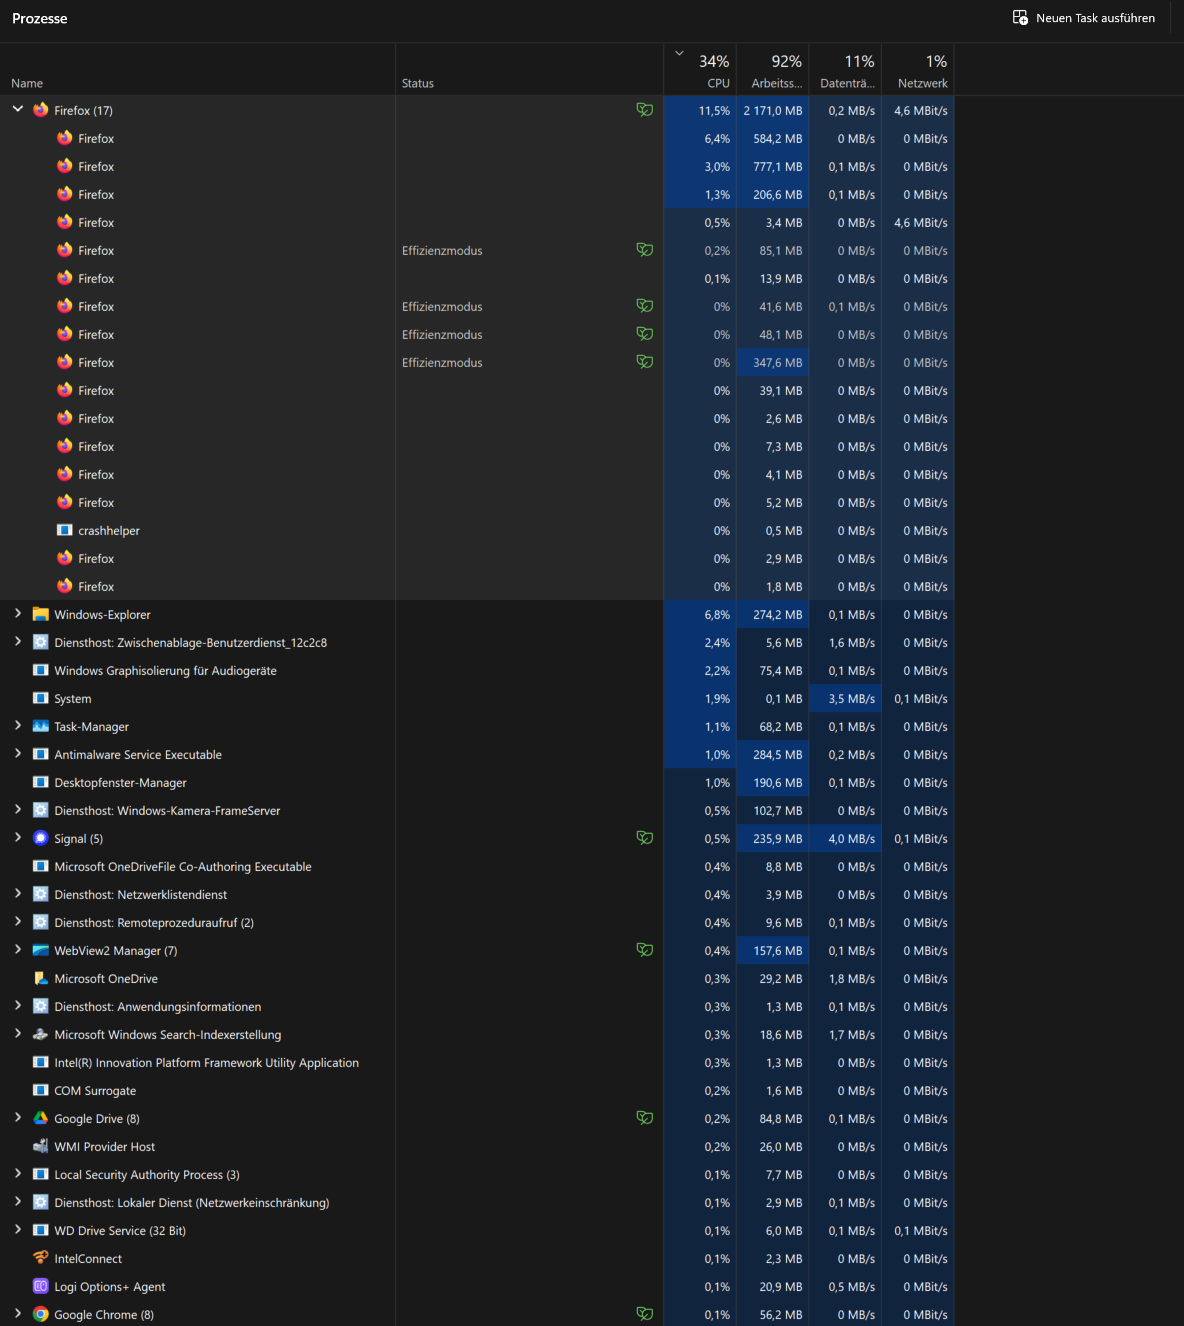The image size is (1184, 1326).
Task: Expand the Windows-Explorer process group
Action: 18,613
